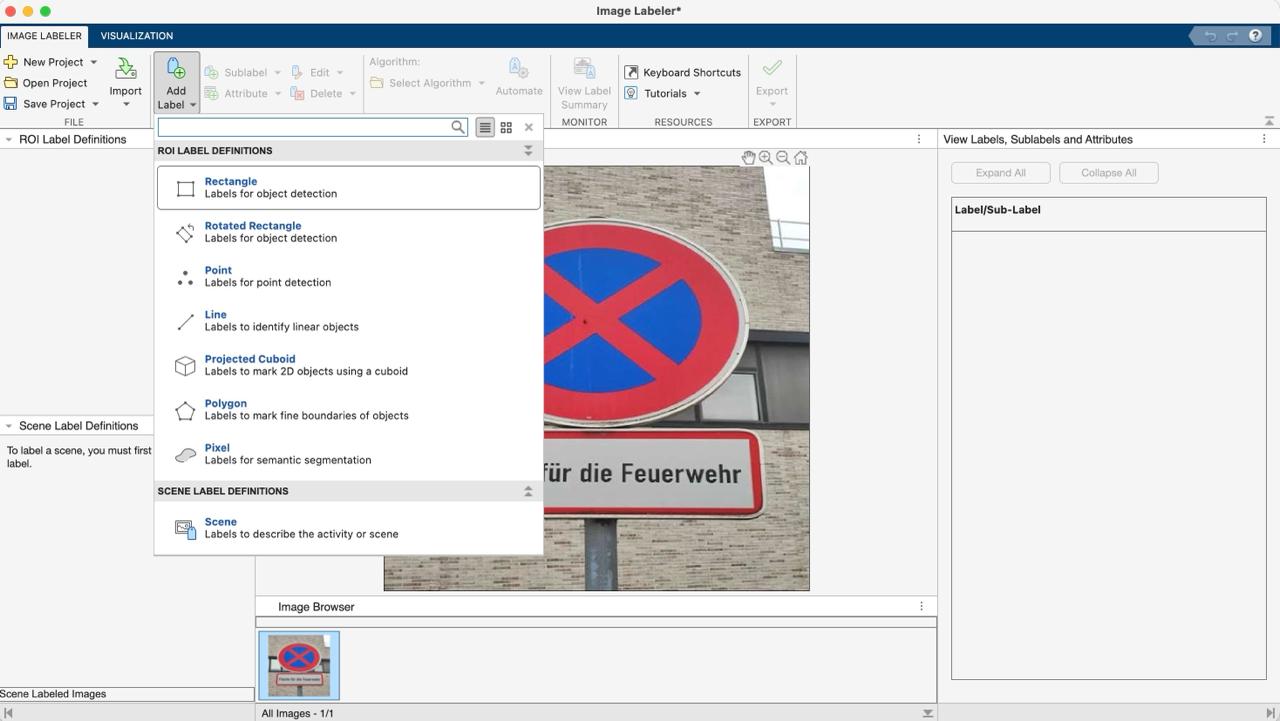Viewport: 1280px width, 721px height.
Task: Switch gallery to grid view
Action: click(506, 127)
